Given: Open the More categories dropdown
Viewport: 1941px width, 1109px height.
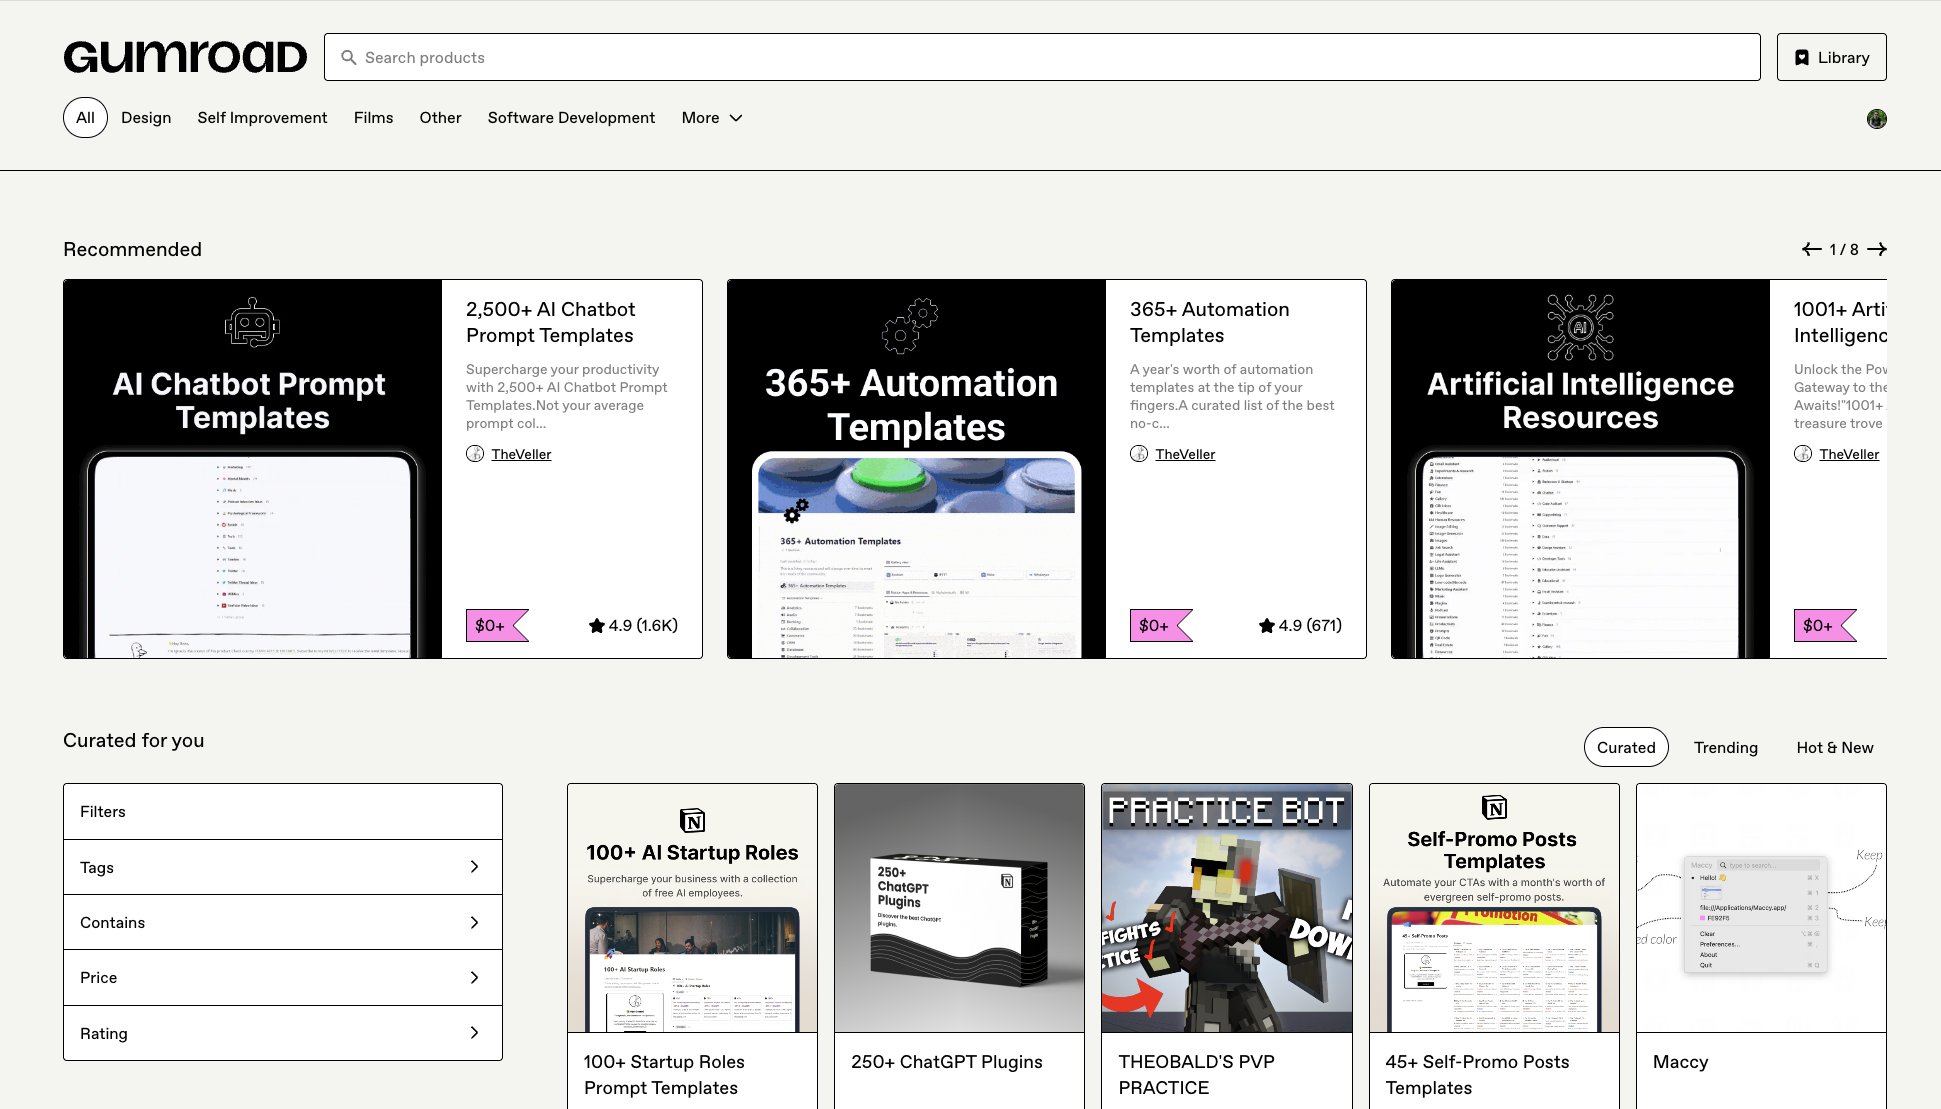Looking at the screenshot, I should [711, 118].
